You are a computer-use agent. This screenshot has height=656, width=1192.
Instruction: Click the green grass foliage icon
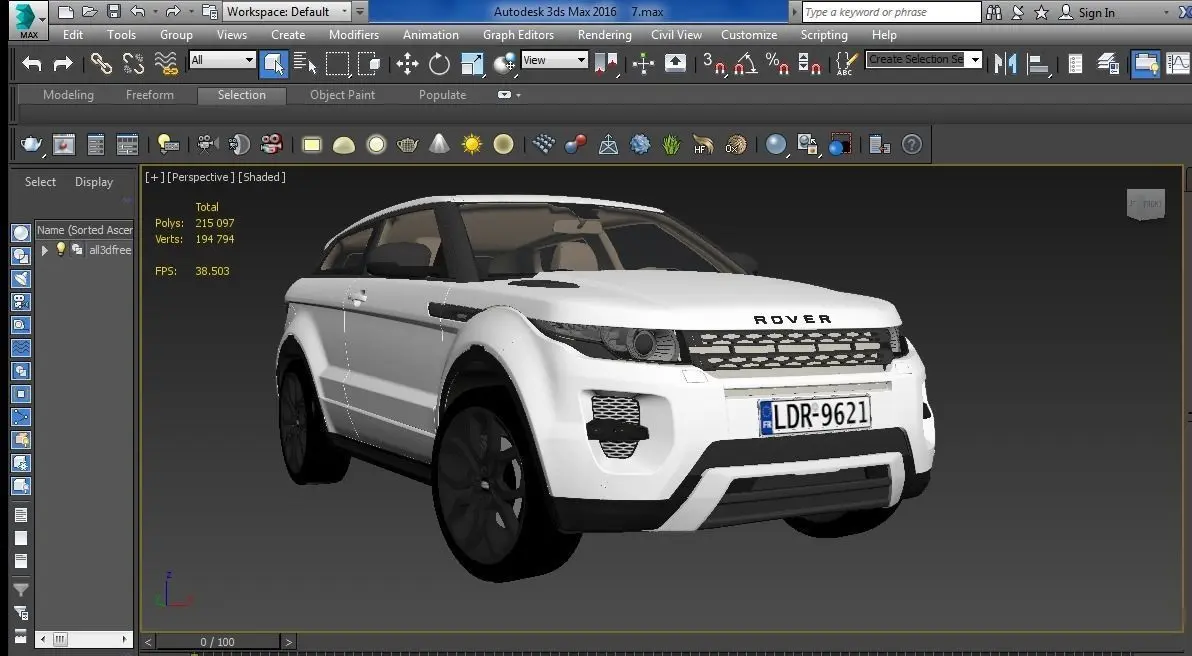tap(671, 144)
